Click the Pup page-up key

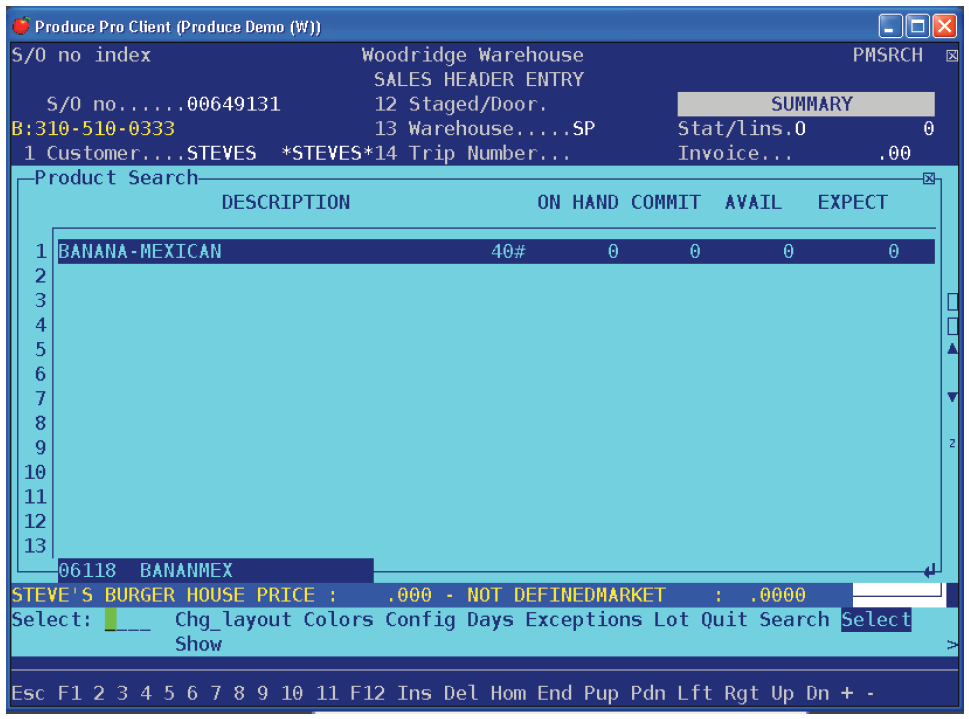tap(601, 693)
